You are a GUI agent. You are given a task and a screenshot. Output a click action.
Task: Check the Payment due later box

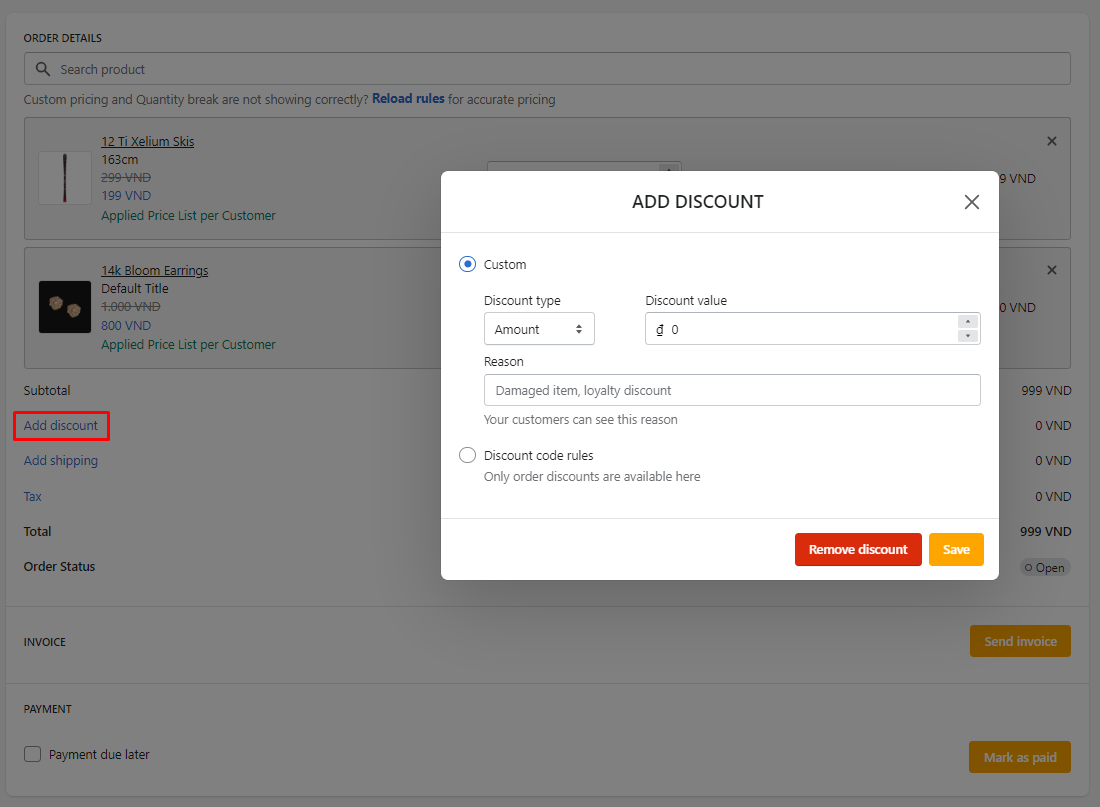[33, 754]
